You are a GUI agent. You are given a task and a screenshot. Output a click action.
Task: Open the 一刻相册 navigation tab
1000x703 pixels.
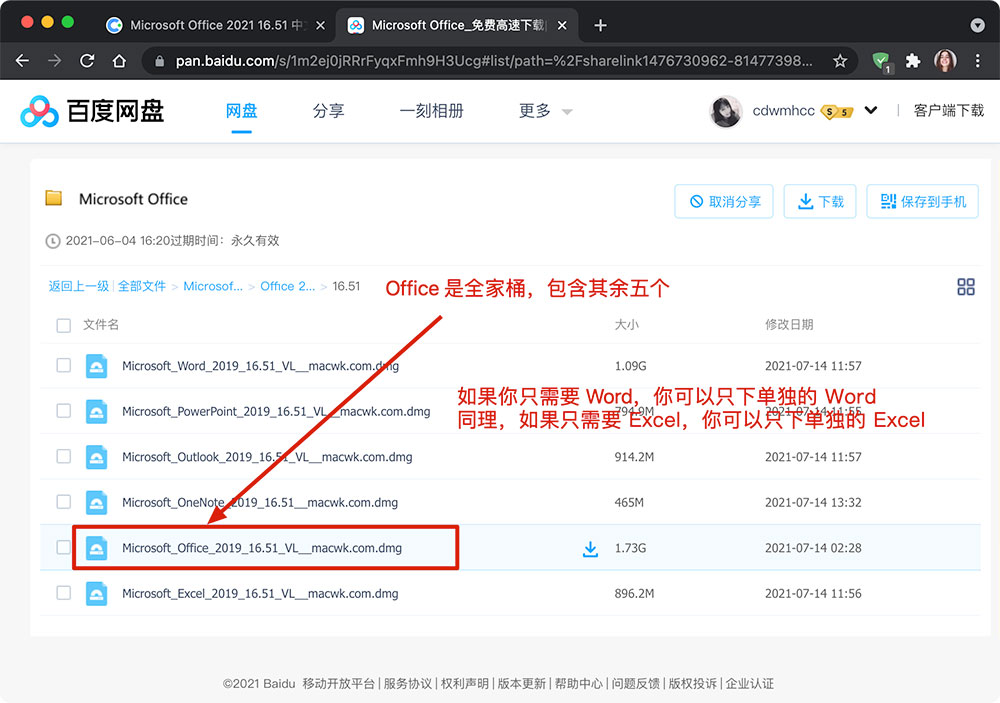click(431, 111)
